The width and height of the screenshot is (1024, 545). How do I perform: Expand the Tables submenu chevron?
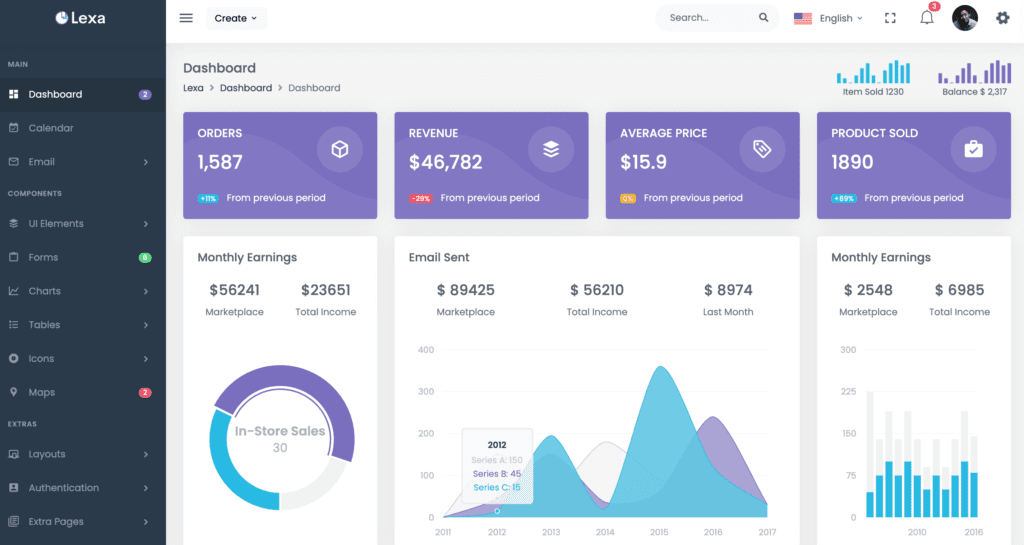146,325
